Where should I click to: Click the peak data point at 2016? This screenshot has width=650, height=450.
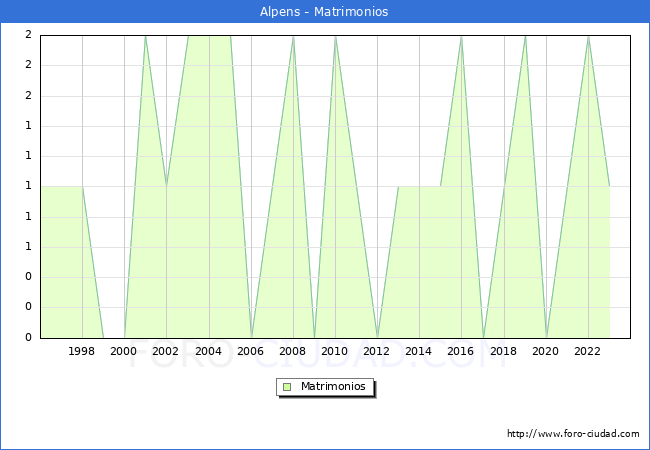[461, 36]
